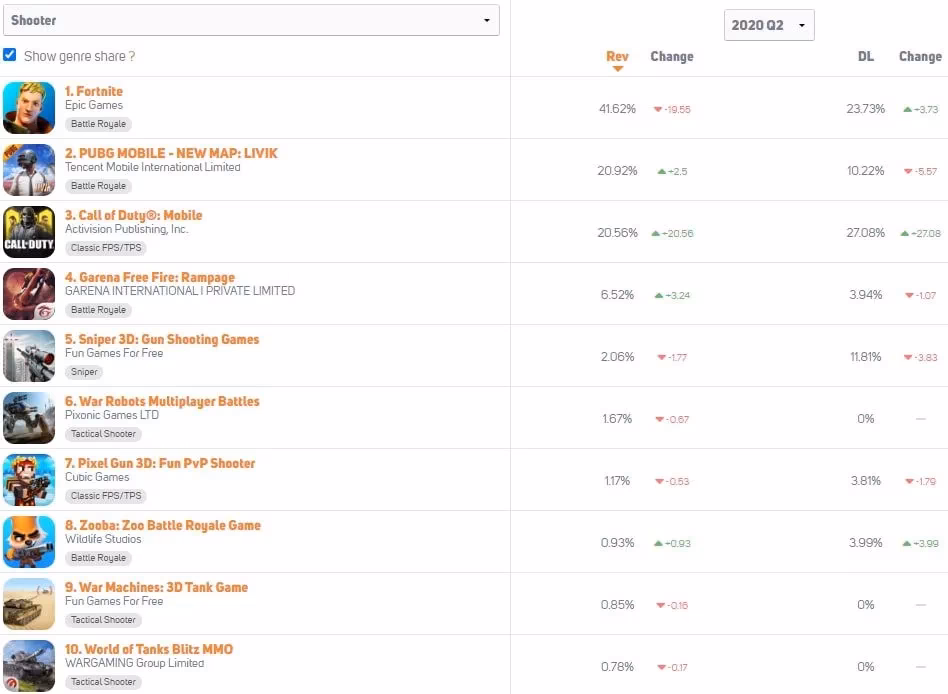Open the Garena Free Fire icon
Screen dimensions: 948x694
tap(29, 294)
